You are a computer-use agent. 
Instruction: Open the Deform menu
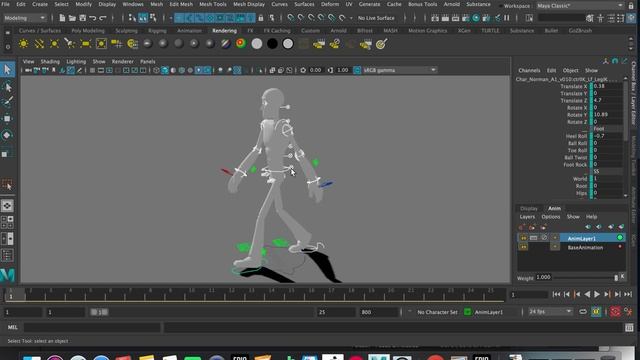click(x=330, y=4)
